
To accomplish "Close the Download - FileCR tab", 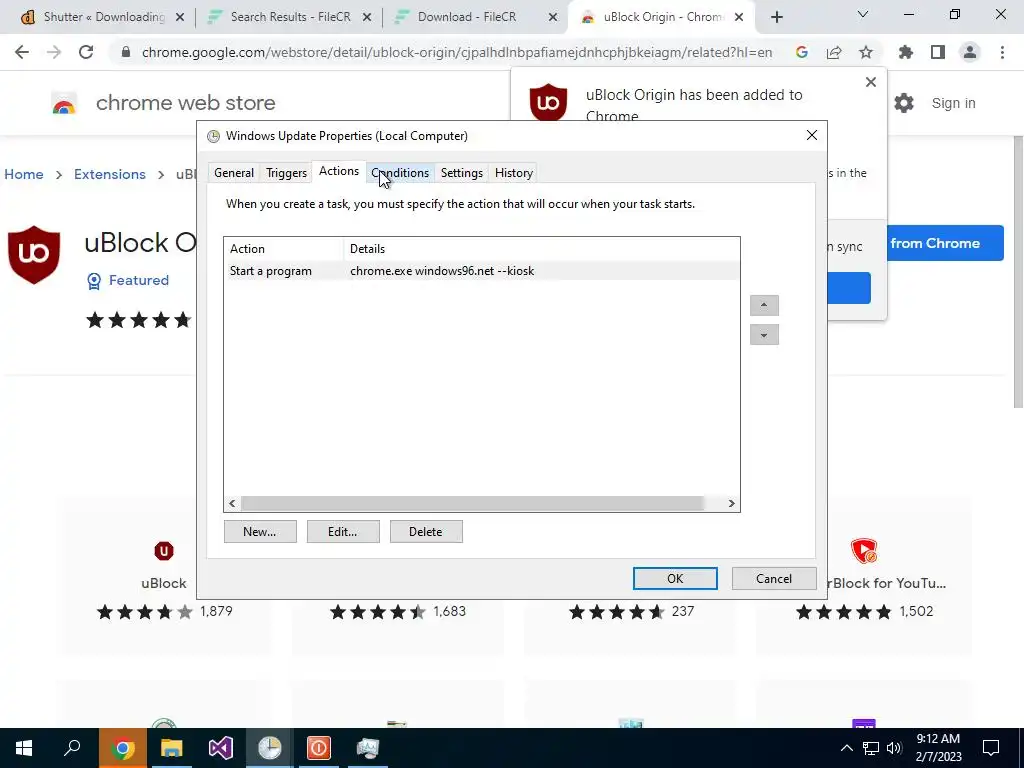I will pyautogui.click(x=553, y=17).
